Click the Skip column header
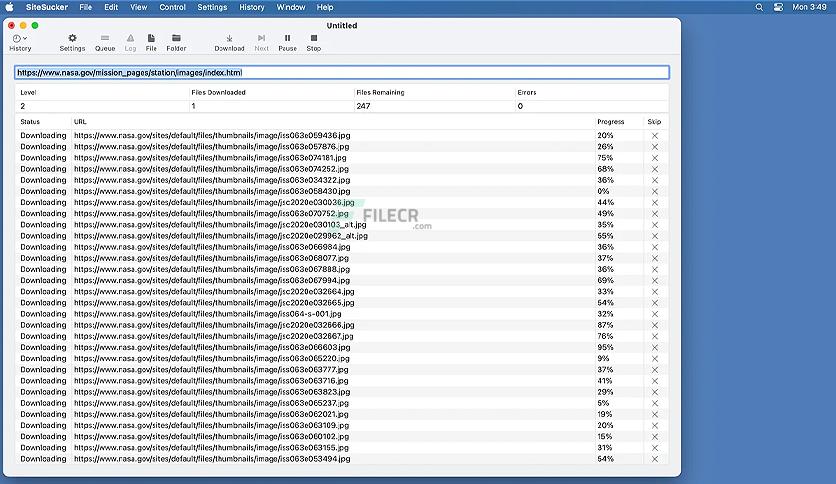The height and width of the screenshot is (484, 836). 654,122
